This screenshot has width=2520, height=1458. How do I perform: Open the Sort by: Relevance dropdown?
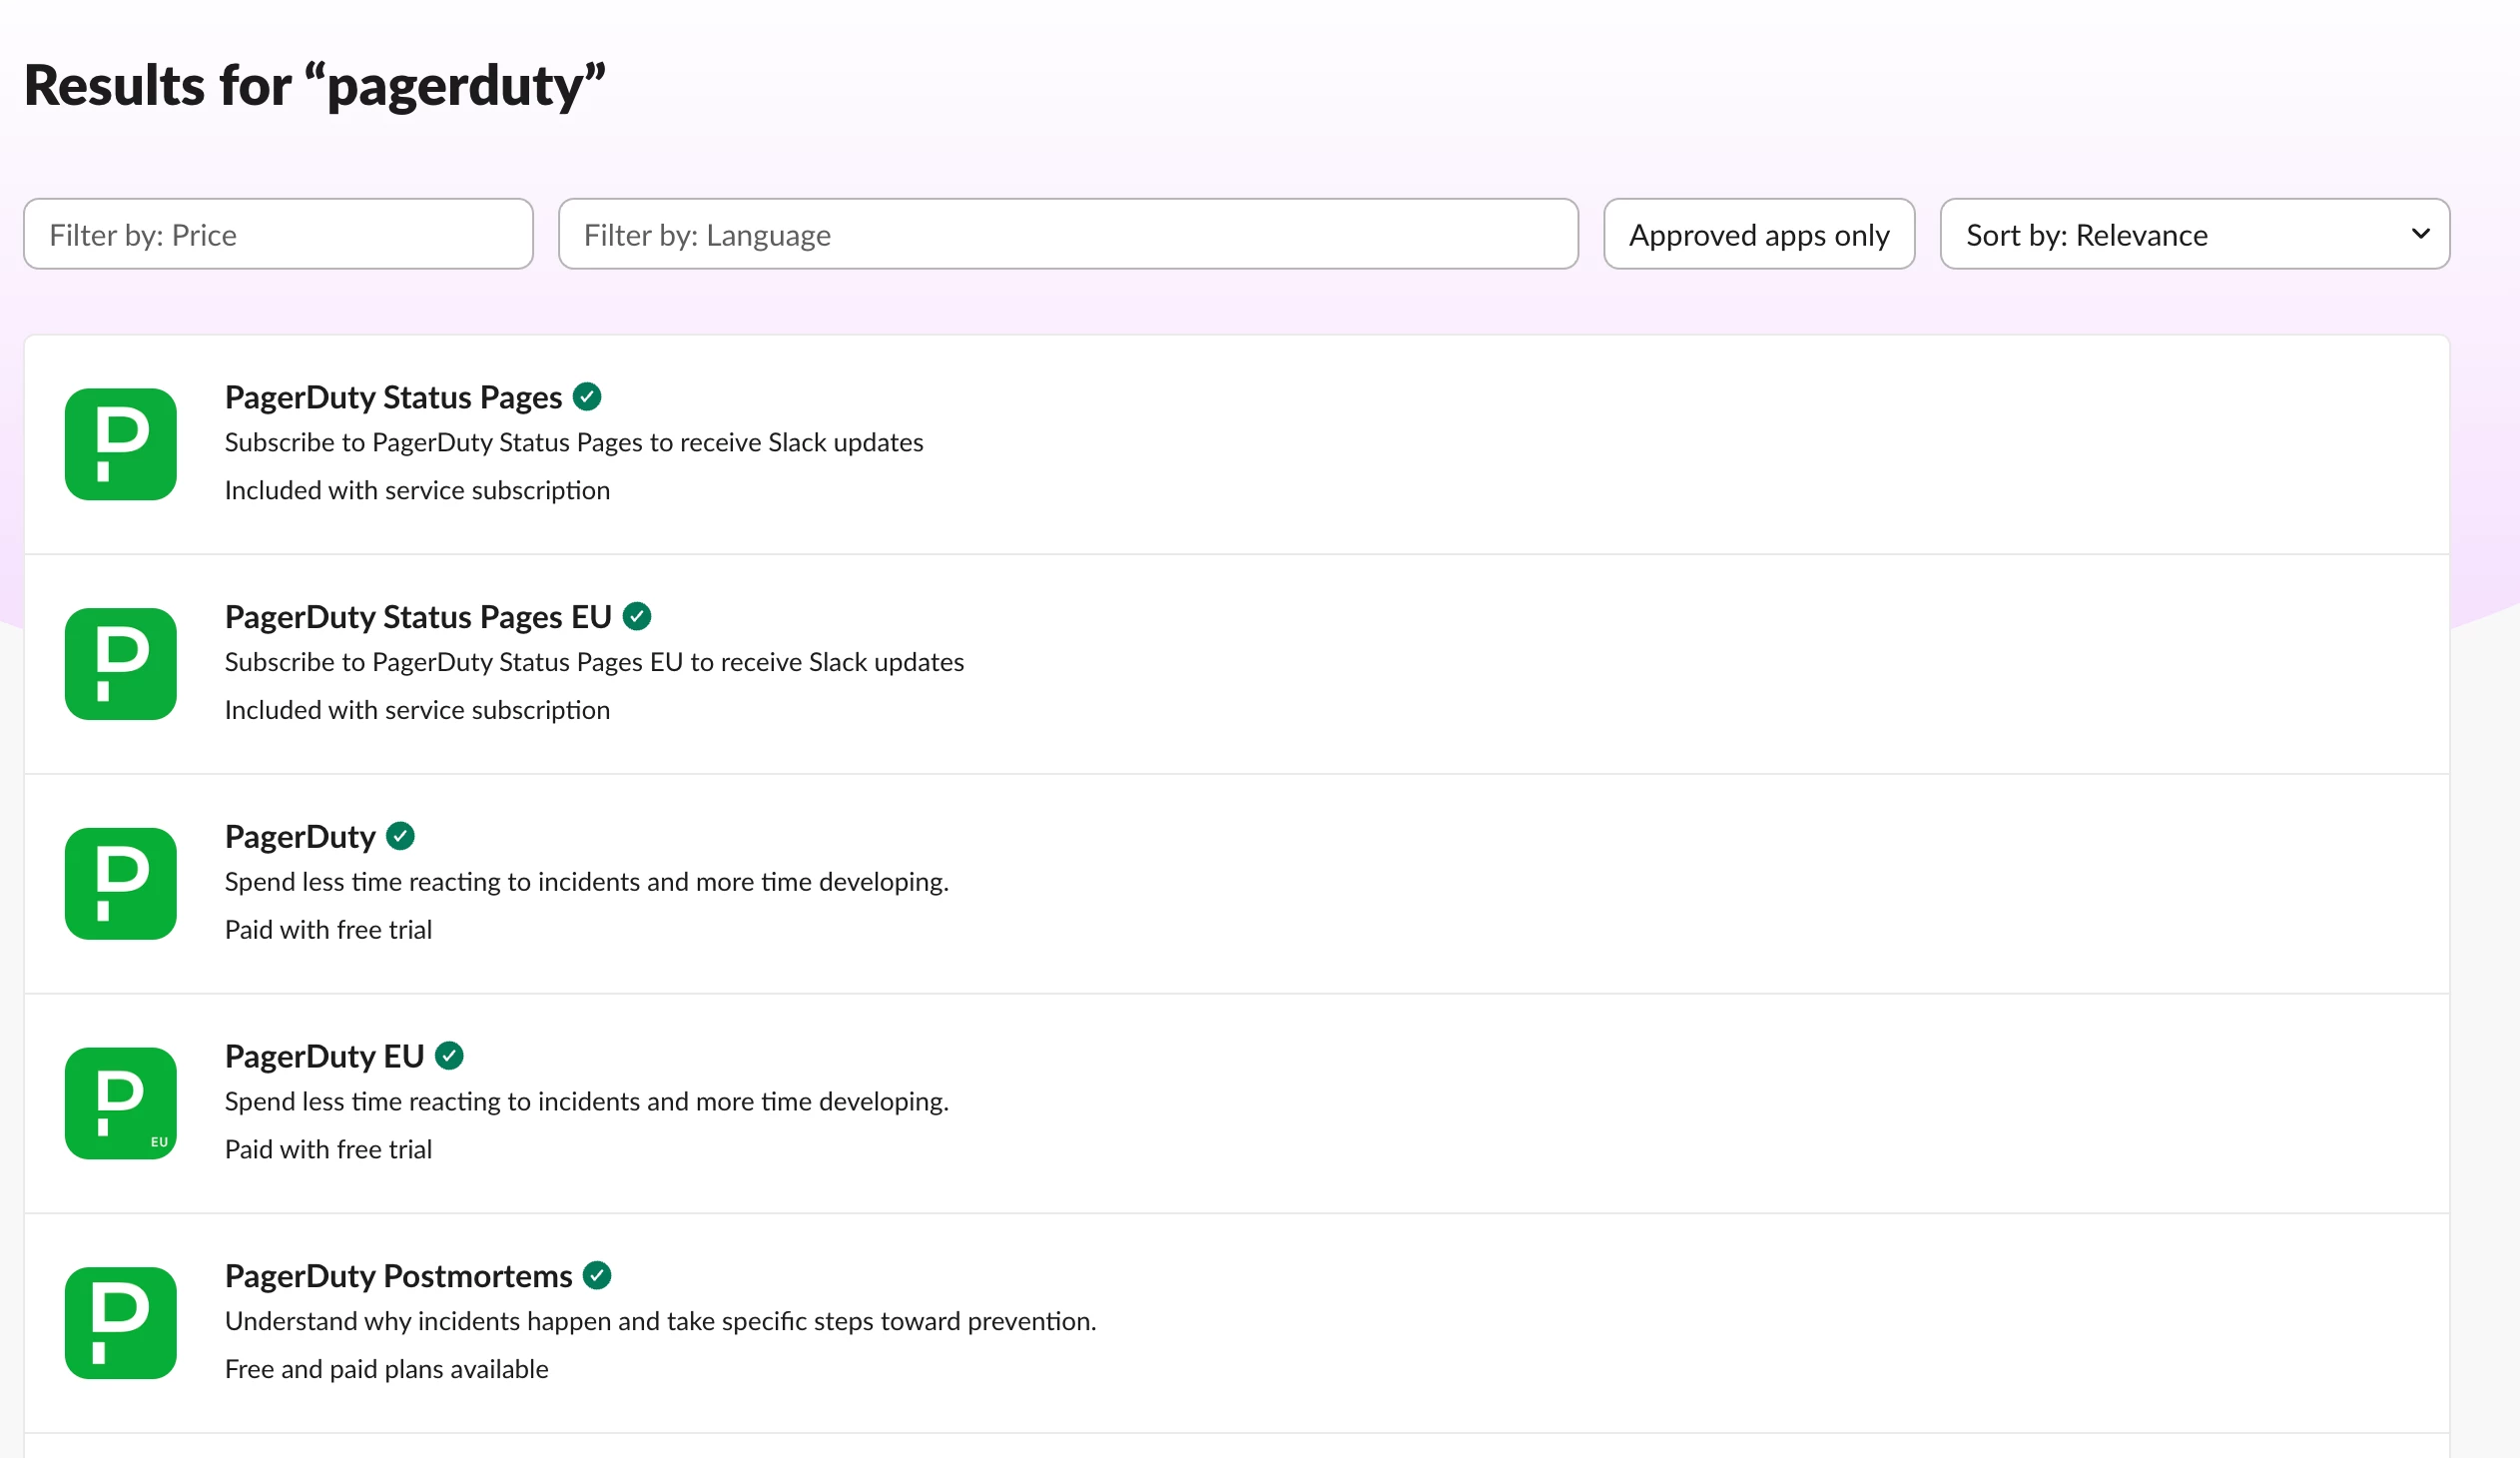2195,234
